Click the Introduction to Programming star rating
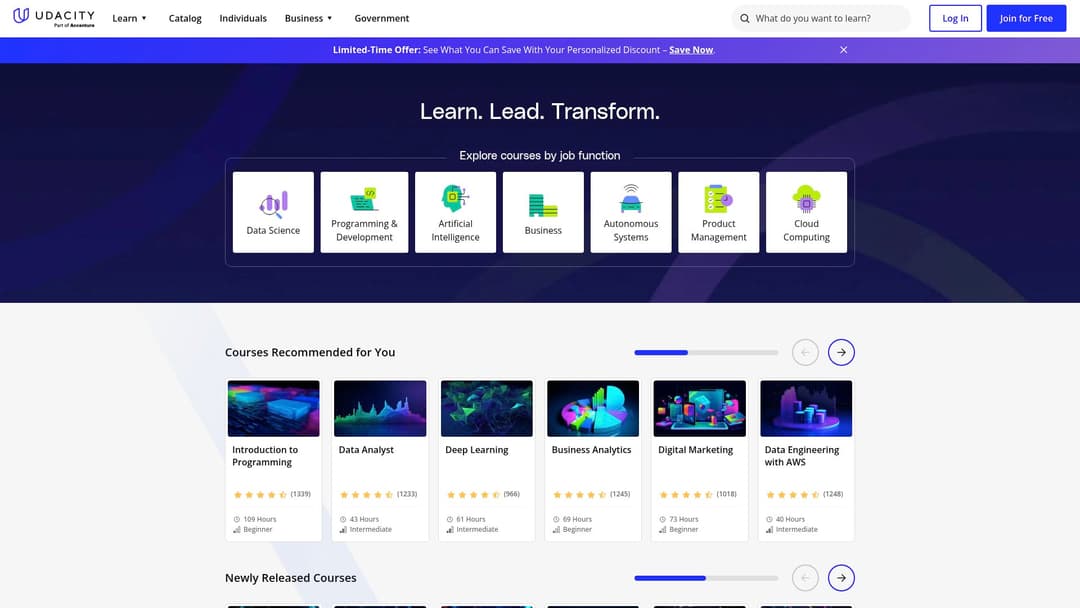Image resolution: width=1080 pixels, height=608 pixels. pyautogui.click(x=260, y=494)
